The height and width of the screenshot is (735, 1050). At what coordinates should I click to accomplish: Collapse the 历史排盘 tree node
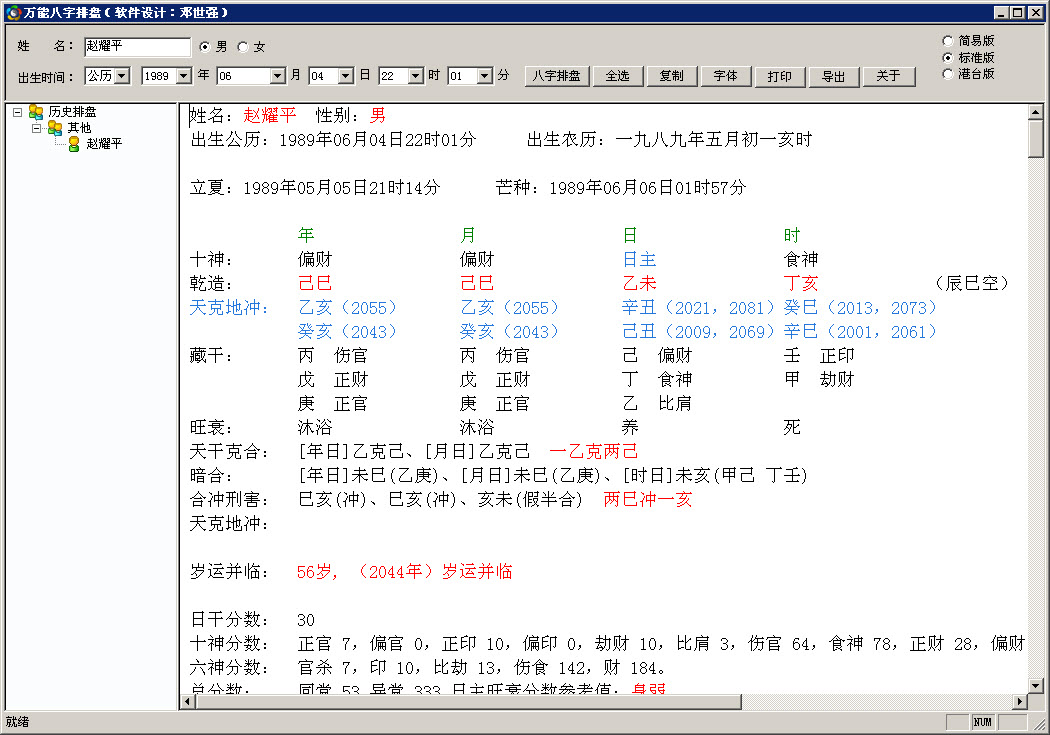click(x=18, y=112)
